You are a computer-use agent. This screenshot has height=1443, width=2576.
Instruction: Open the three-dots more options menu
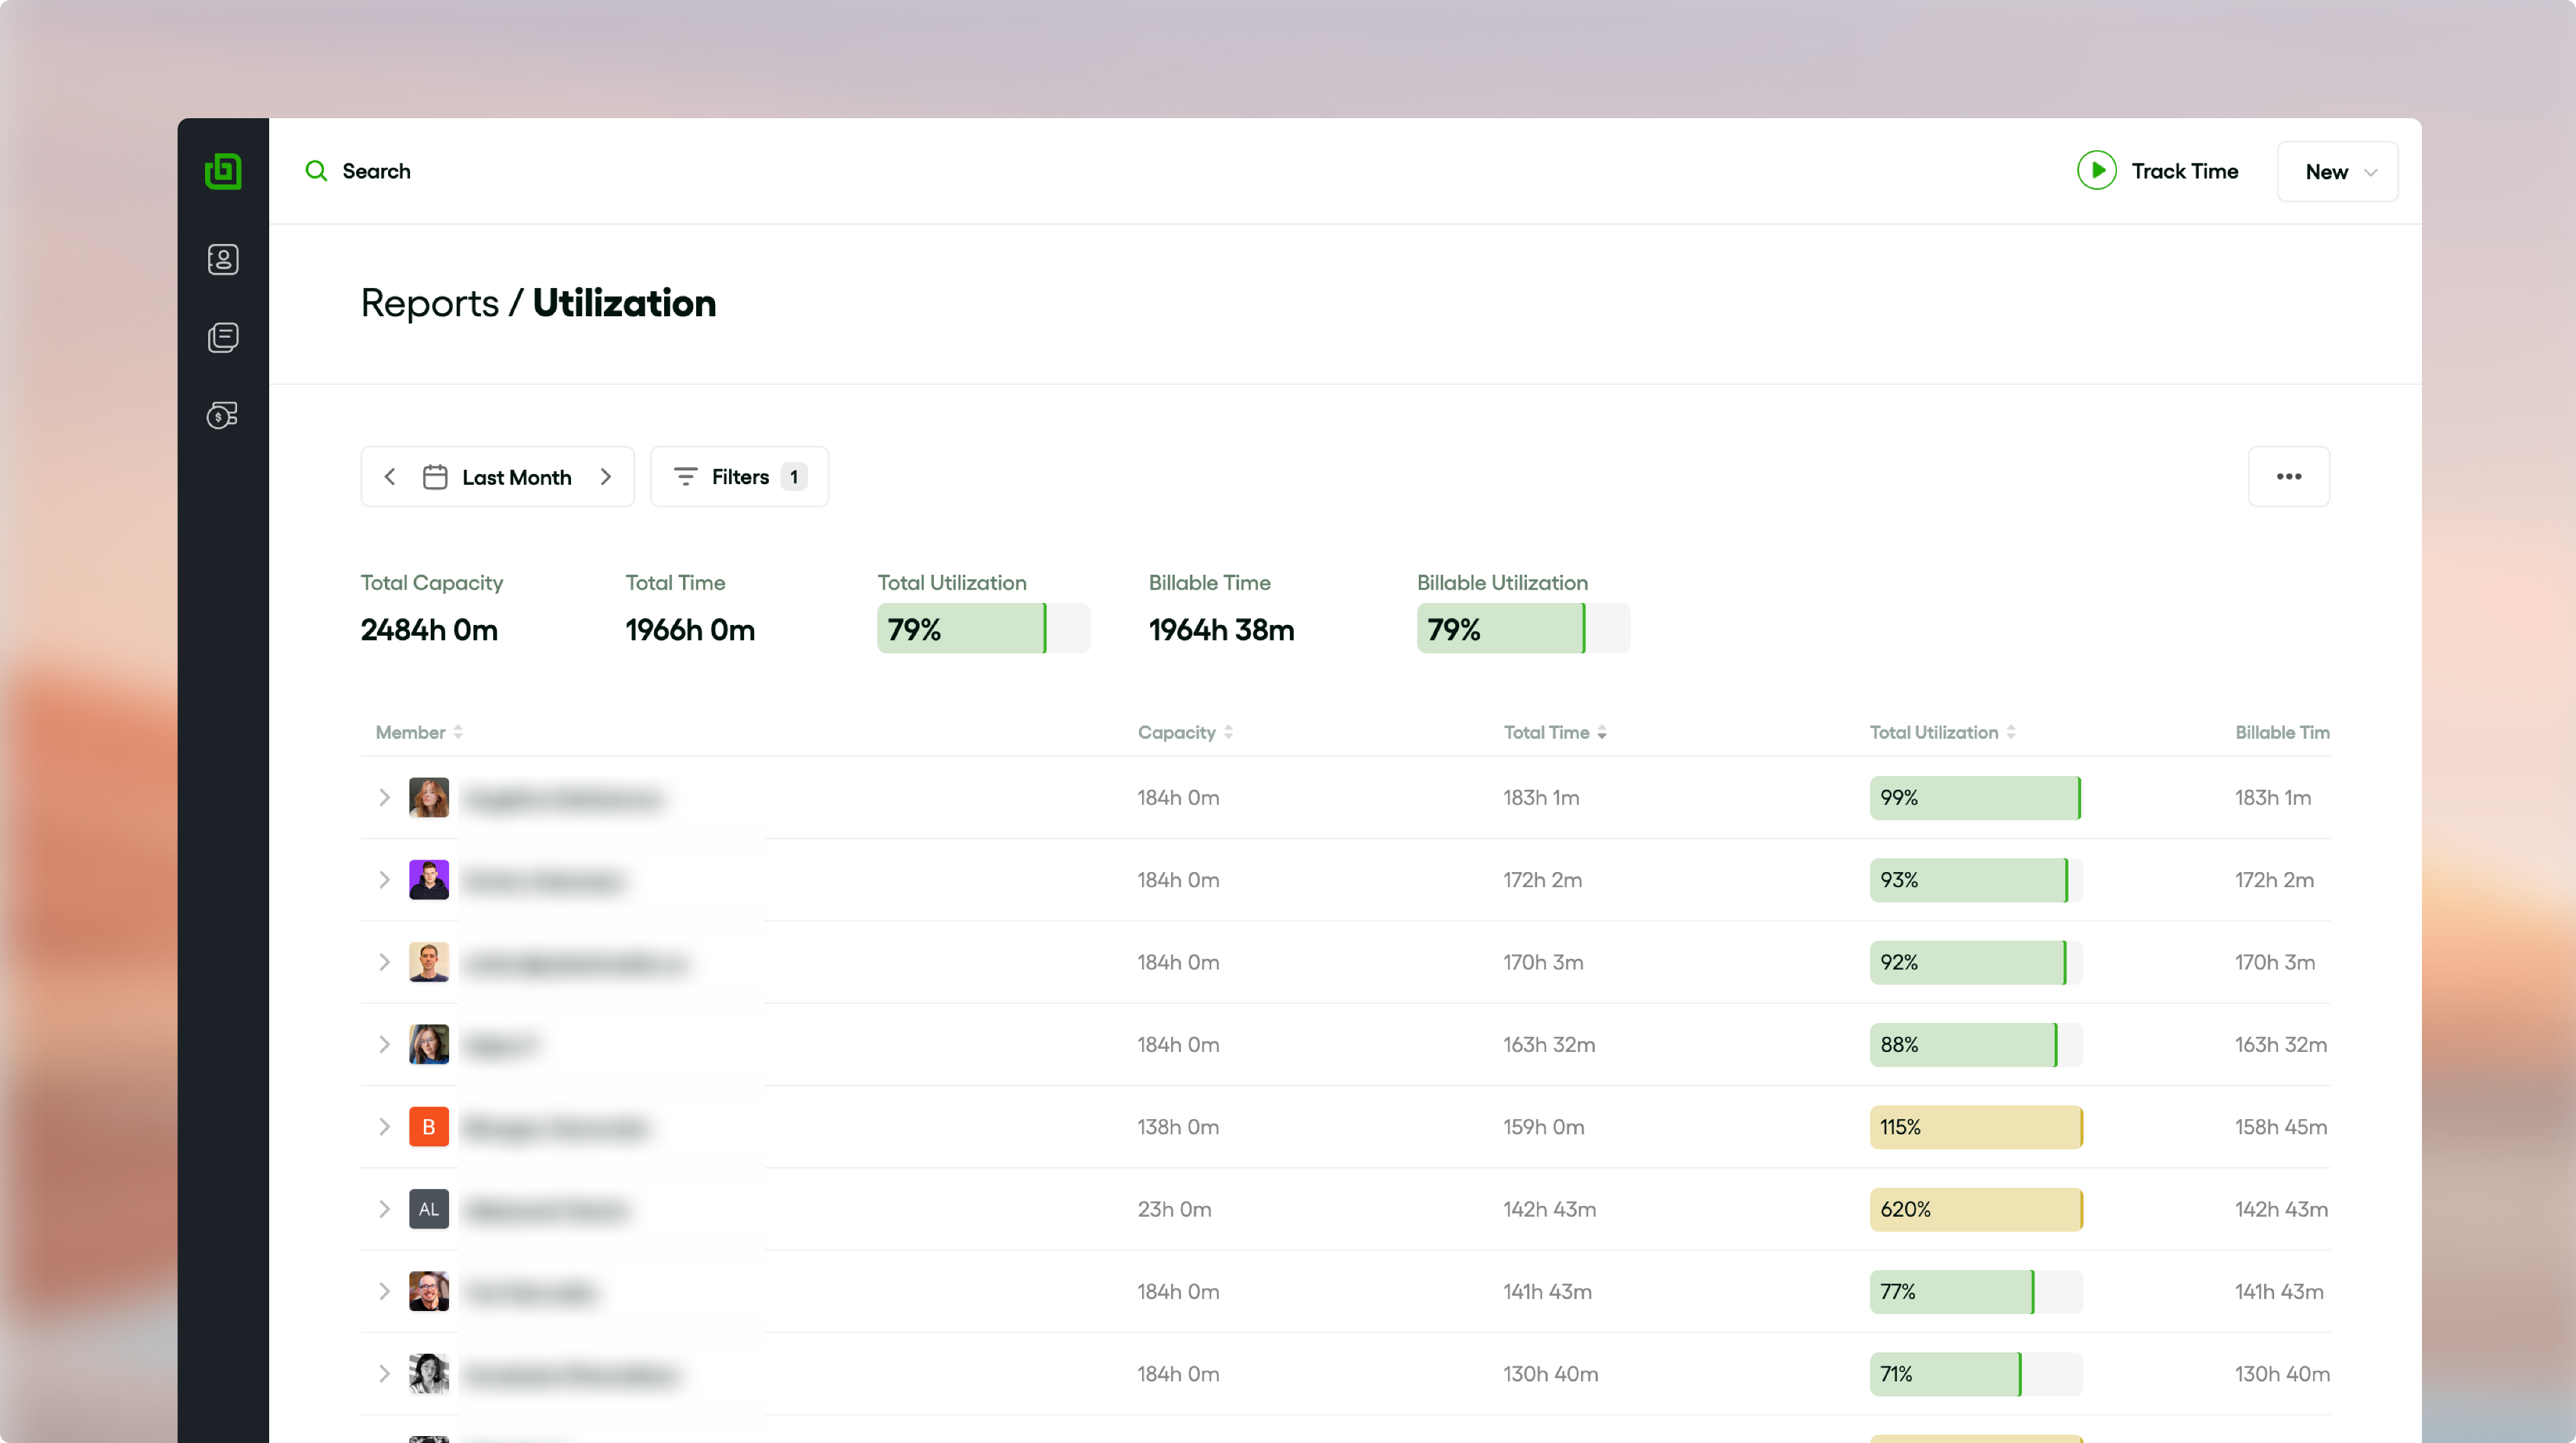pos(2288,477)
